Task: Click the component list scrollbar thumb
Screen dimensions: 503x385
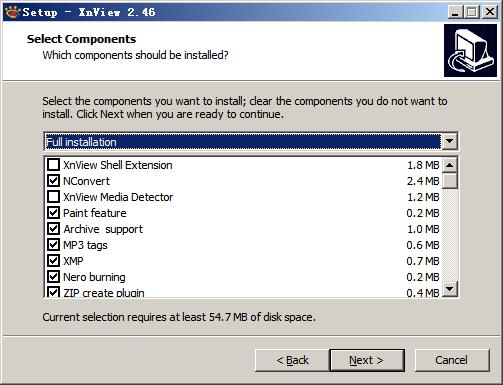Action: tap(450, 181)
